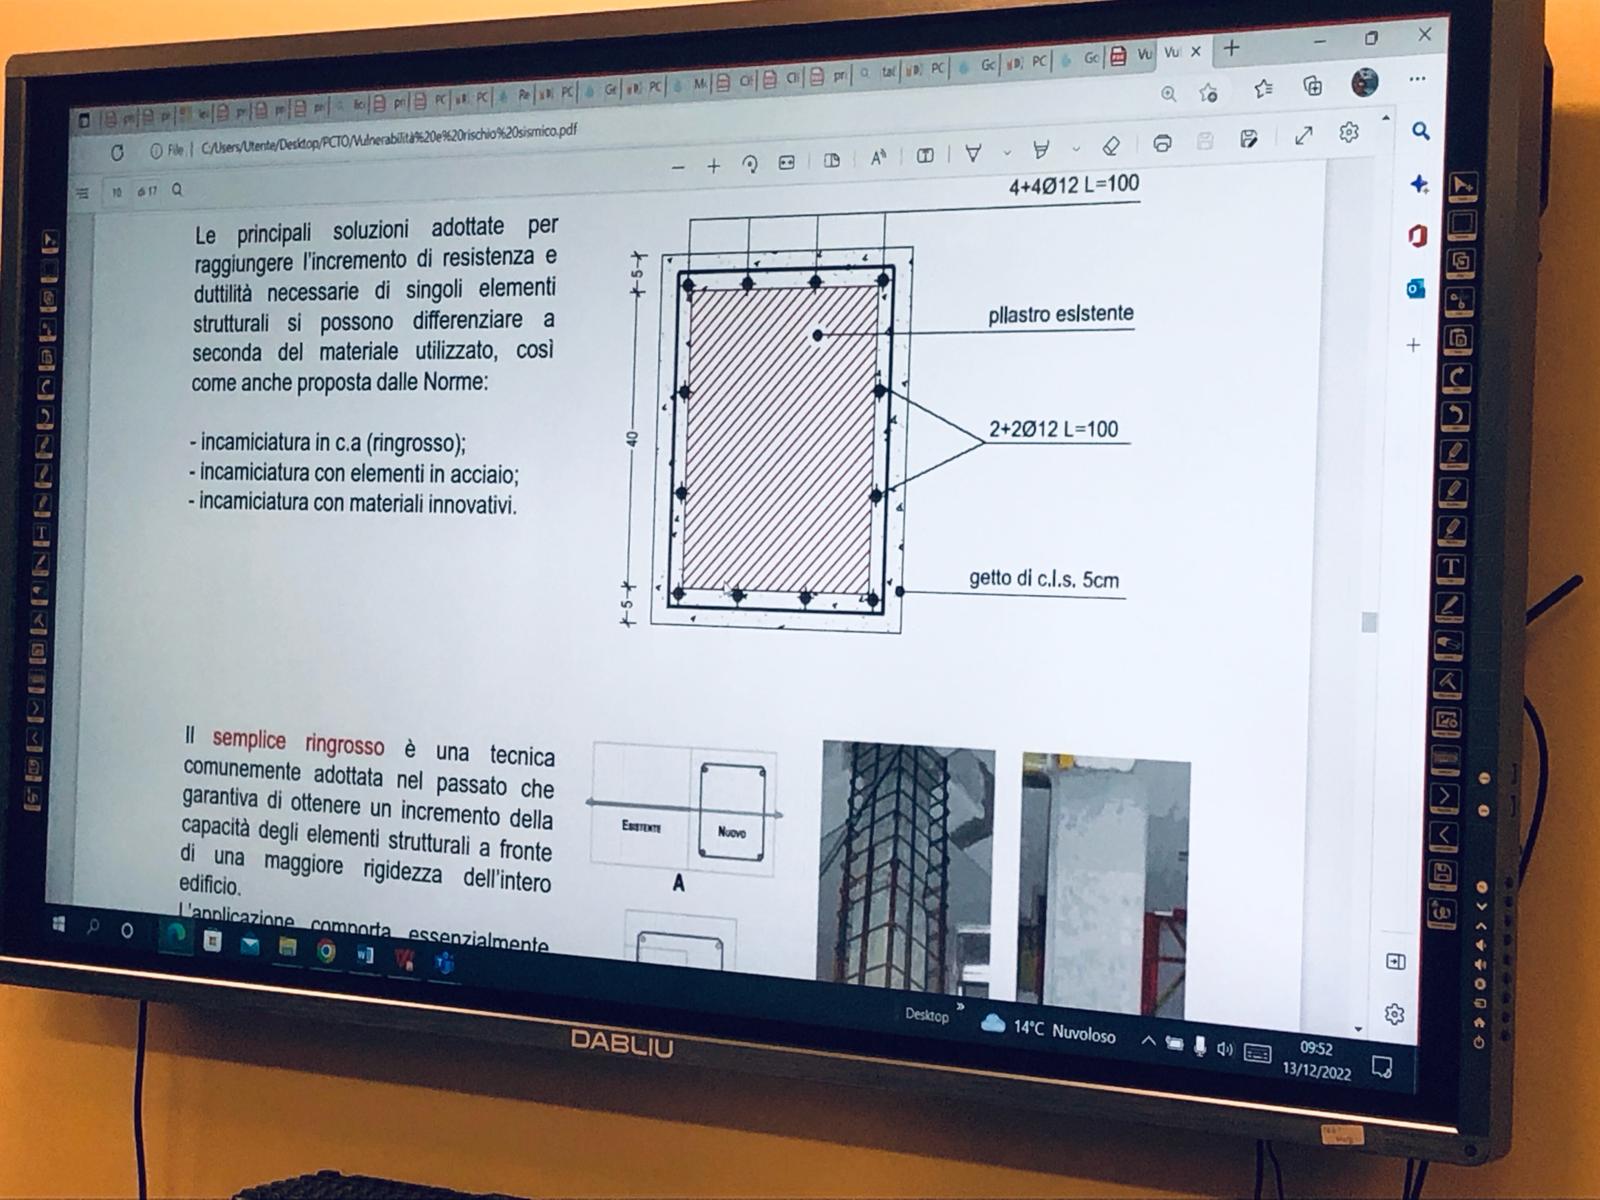Screen dimensions: 1600x1200
Task: Zoom out of the PDF with the minus button
Action: (x=679, y=168)
